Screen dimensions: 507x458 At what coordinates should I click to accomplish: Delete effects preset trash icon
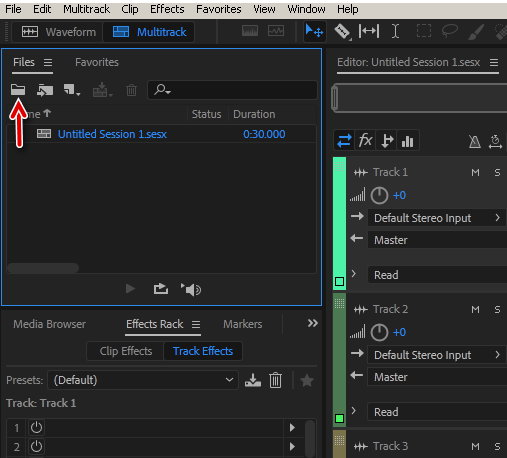point(275,380)
